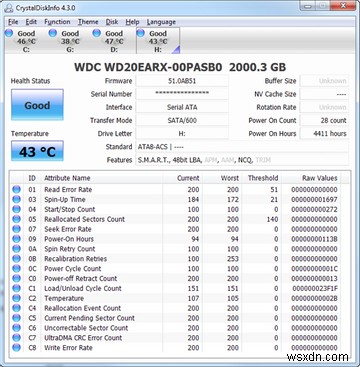This screenshot has height=367, width=360.
Task: Click the UltraDMA CRC Error Count name
Action: tap(83, 338)
